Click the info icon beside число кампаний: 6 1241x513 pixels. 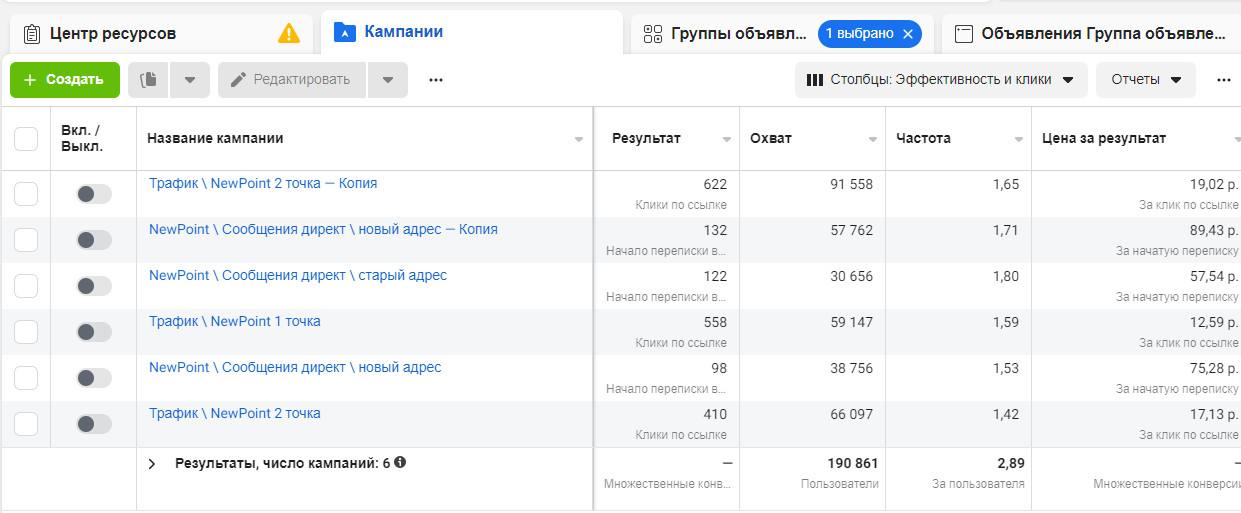400,463
